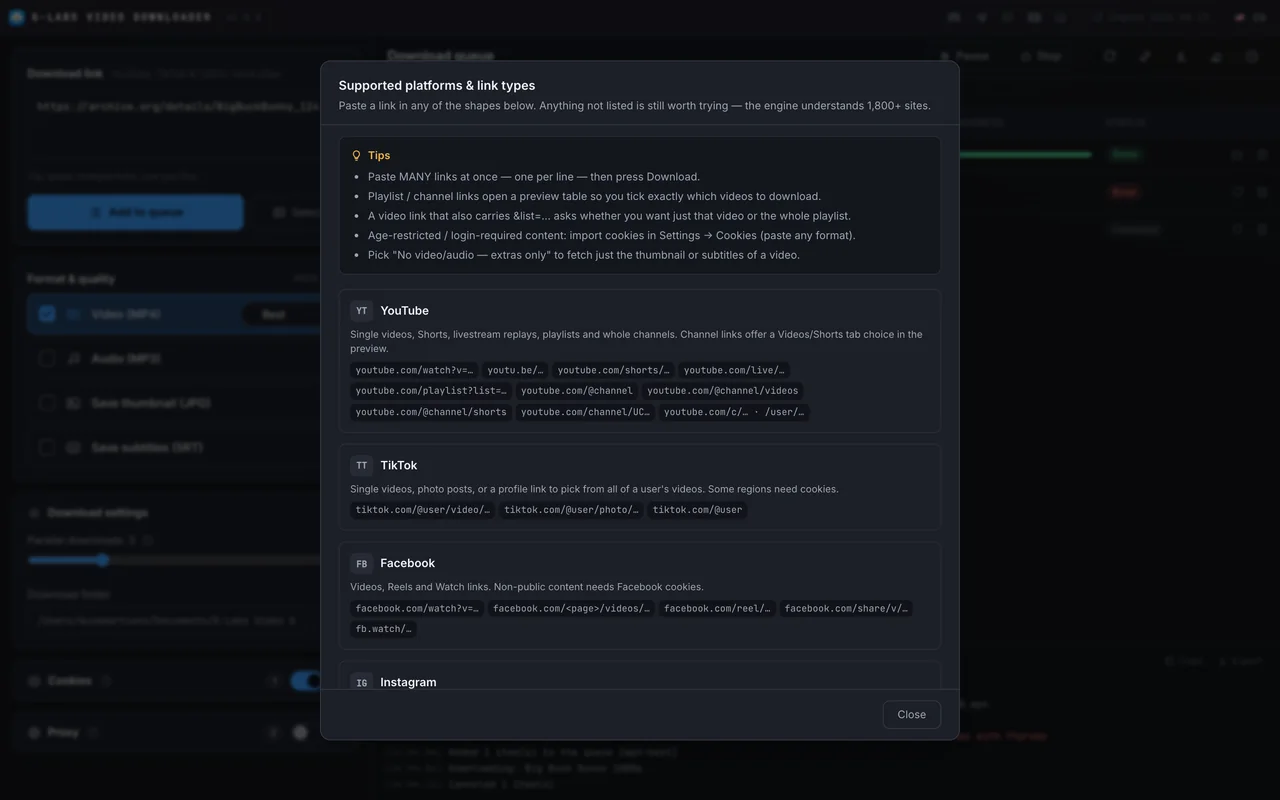
Task: Uncheck the Video (MP4) checkbox
Action: (47, 314)
